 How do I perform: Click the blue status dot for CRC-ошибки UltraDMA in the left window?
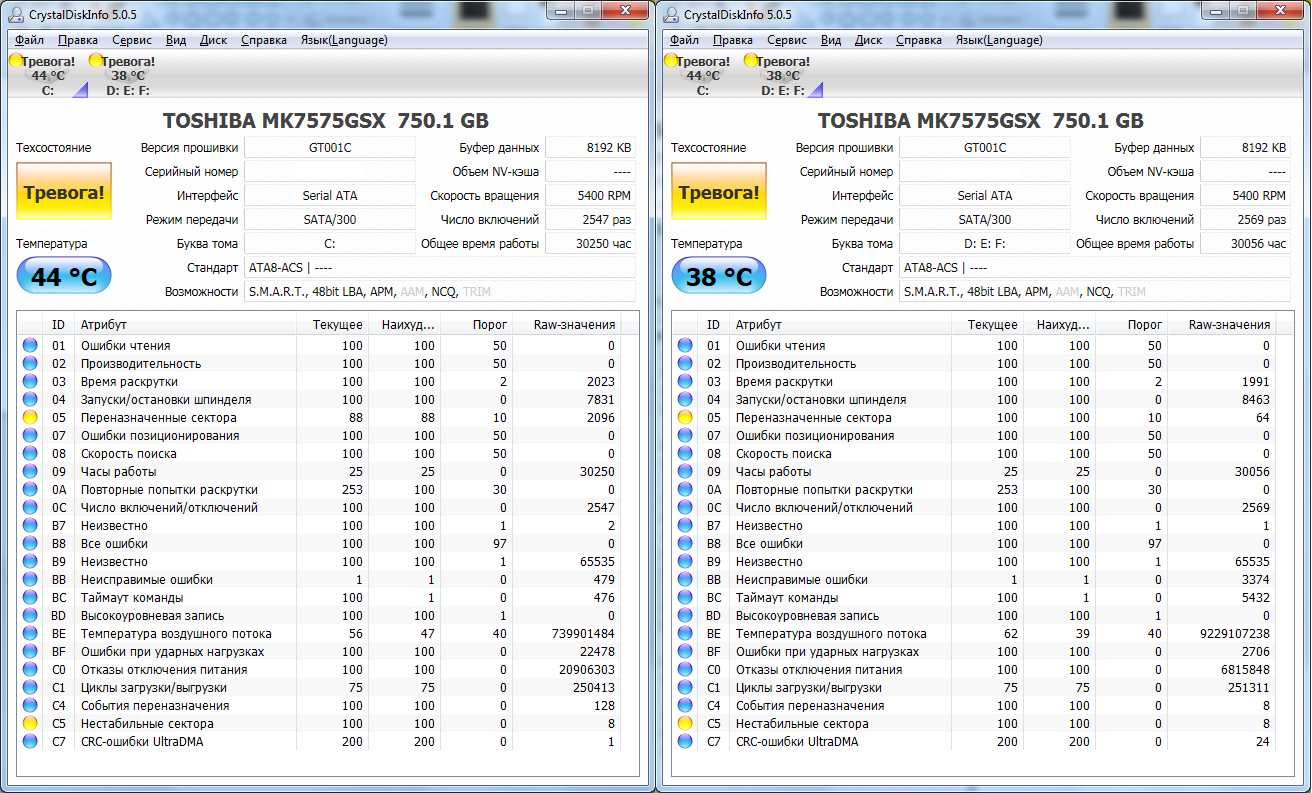point(30,742)
